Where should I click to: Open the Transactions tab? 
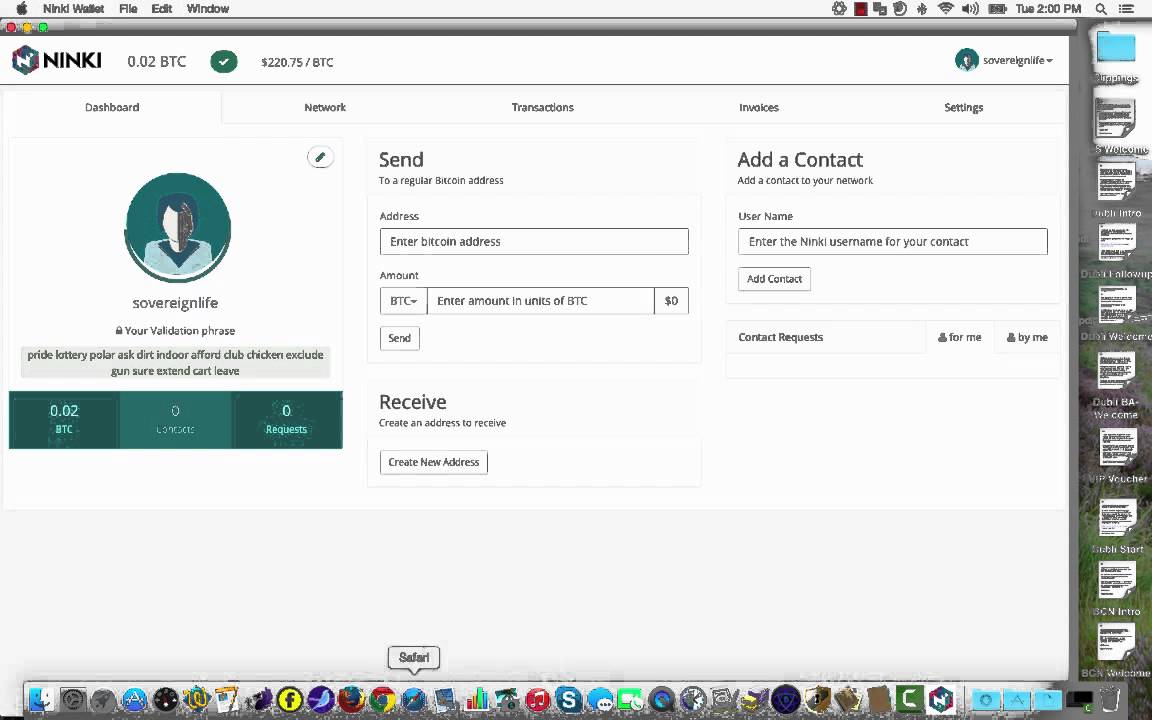542,107
